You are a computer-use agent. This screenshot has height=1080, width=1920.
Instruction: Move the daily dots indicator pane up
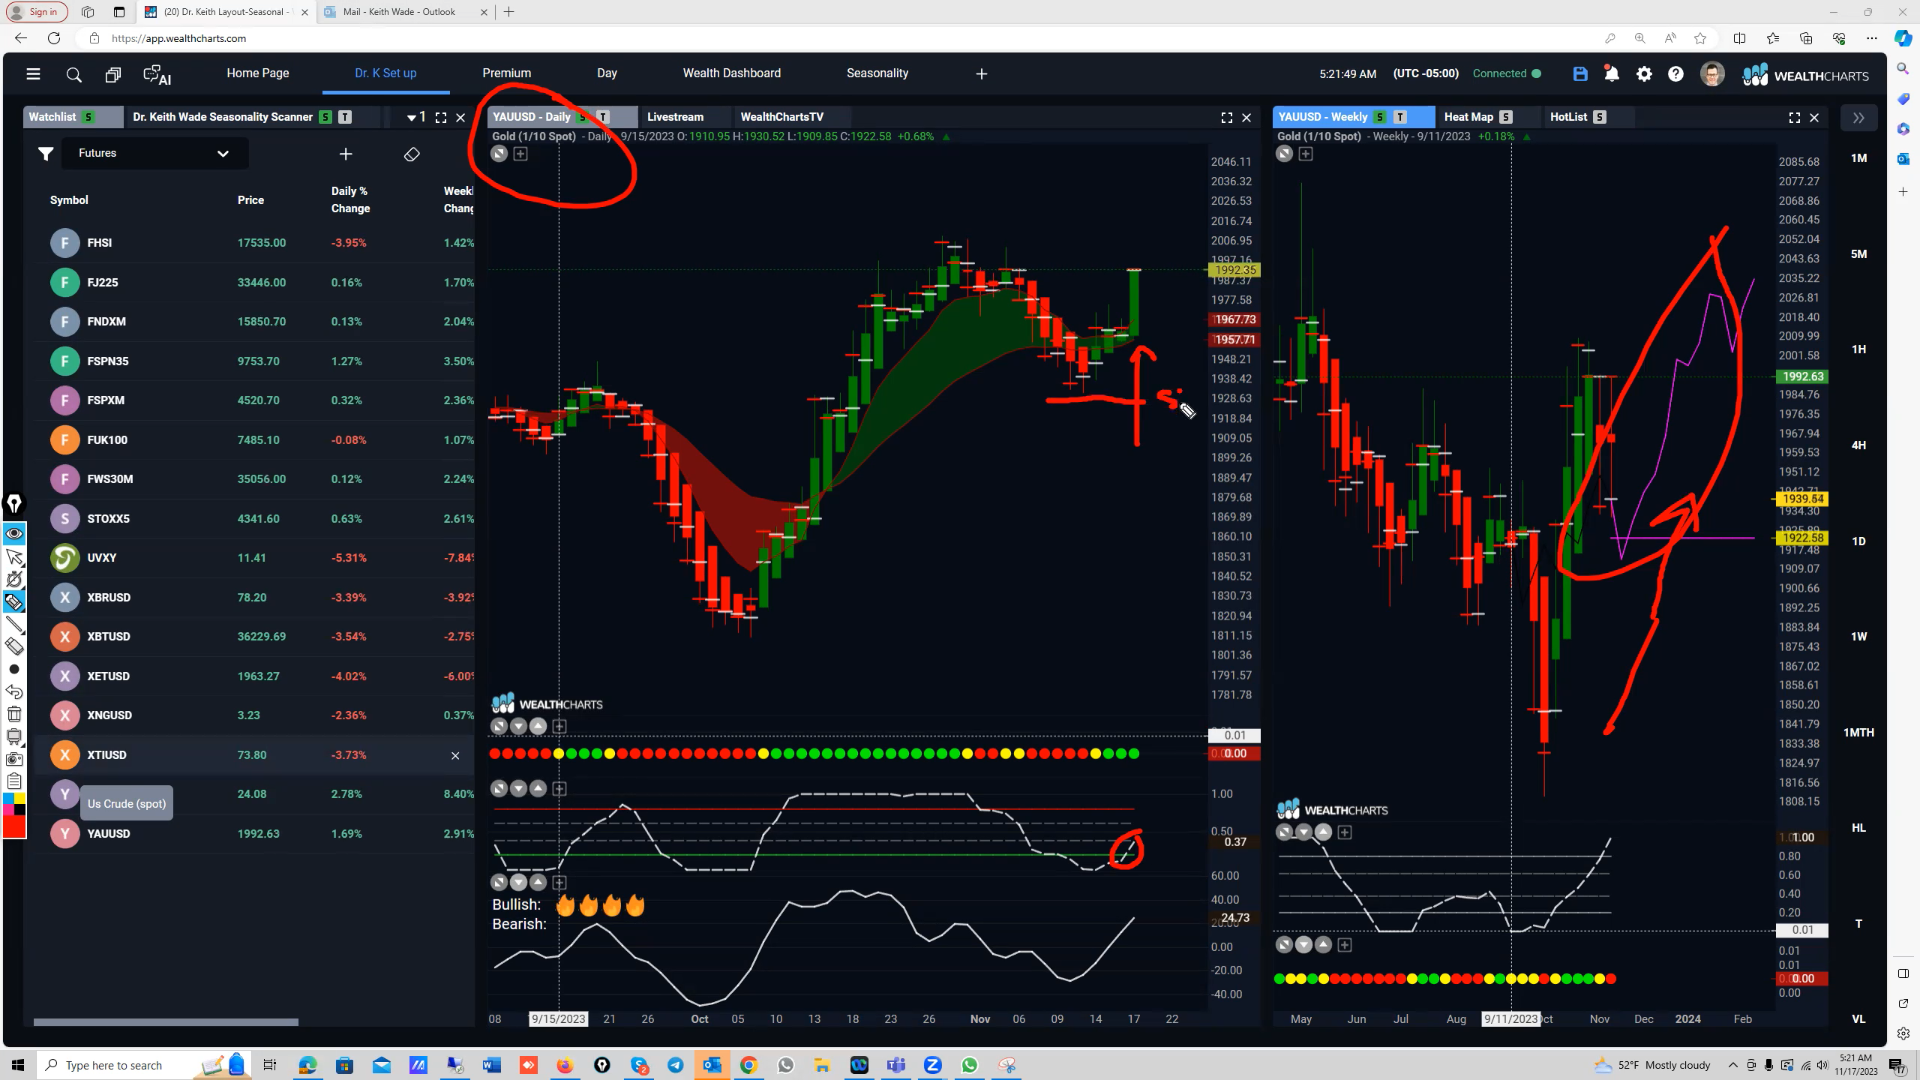click(539, 727)
